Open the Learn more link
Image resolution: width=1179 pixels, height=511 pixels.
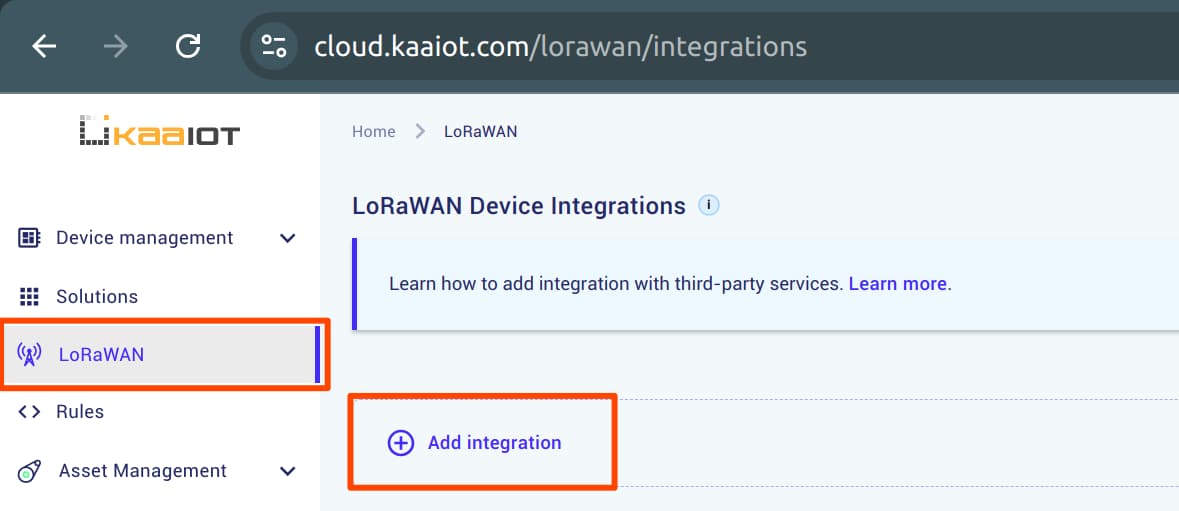pyautogui.click(x=898, y=284)
